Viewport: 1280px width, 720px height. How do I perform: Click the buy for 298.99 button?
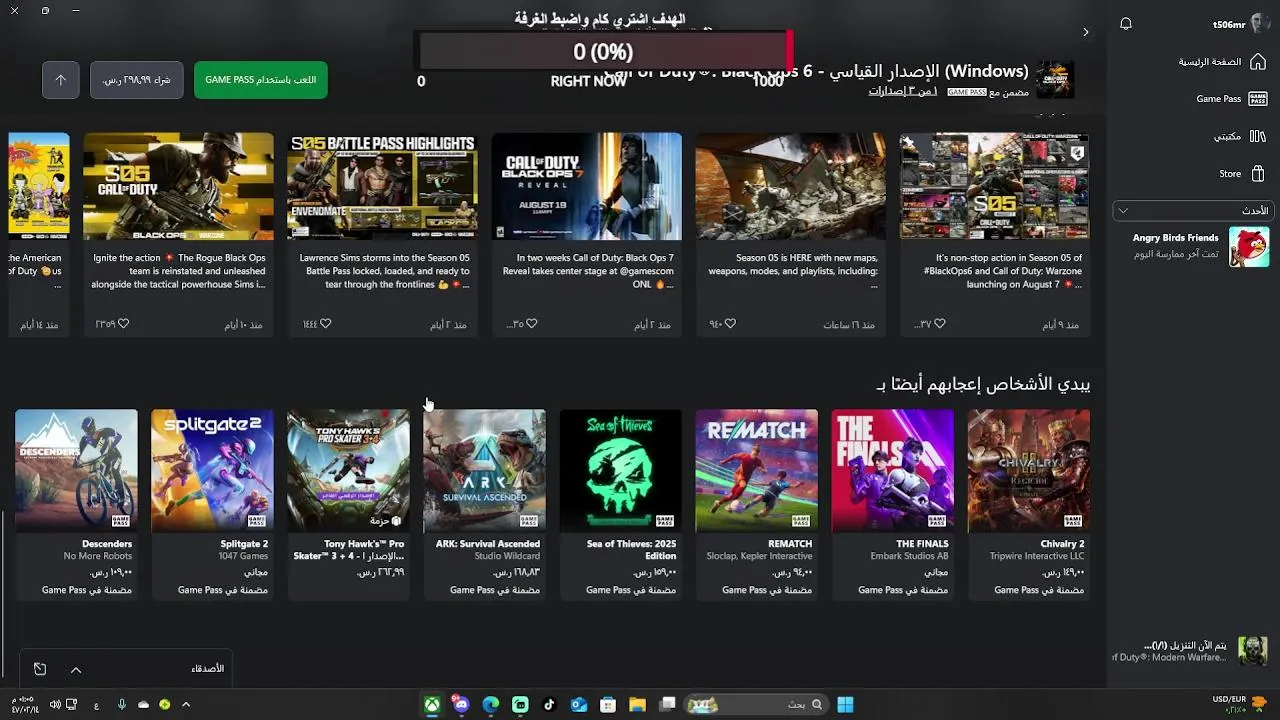click(137, 80)
